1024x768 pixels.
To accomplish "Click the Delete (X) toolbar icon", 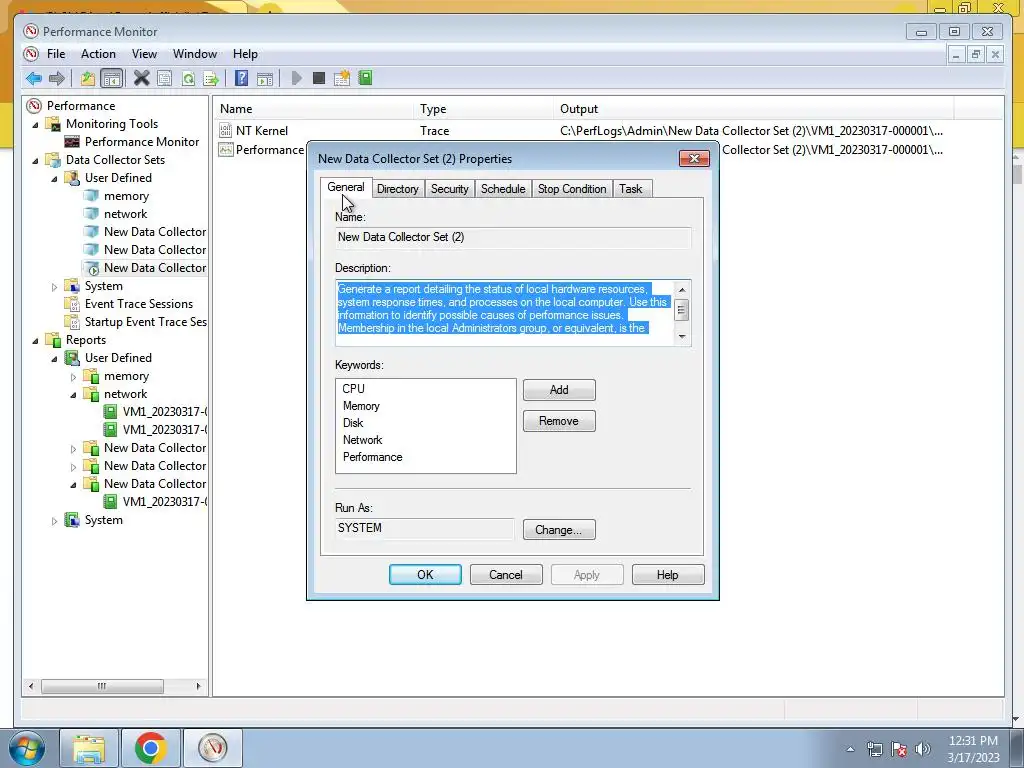I will coord(141,78).
